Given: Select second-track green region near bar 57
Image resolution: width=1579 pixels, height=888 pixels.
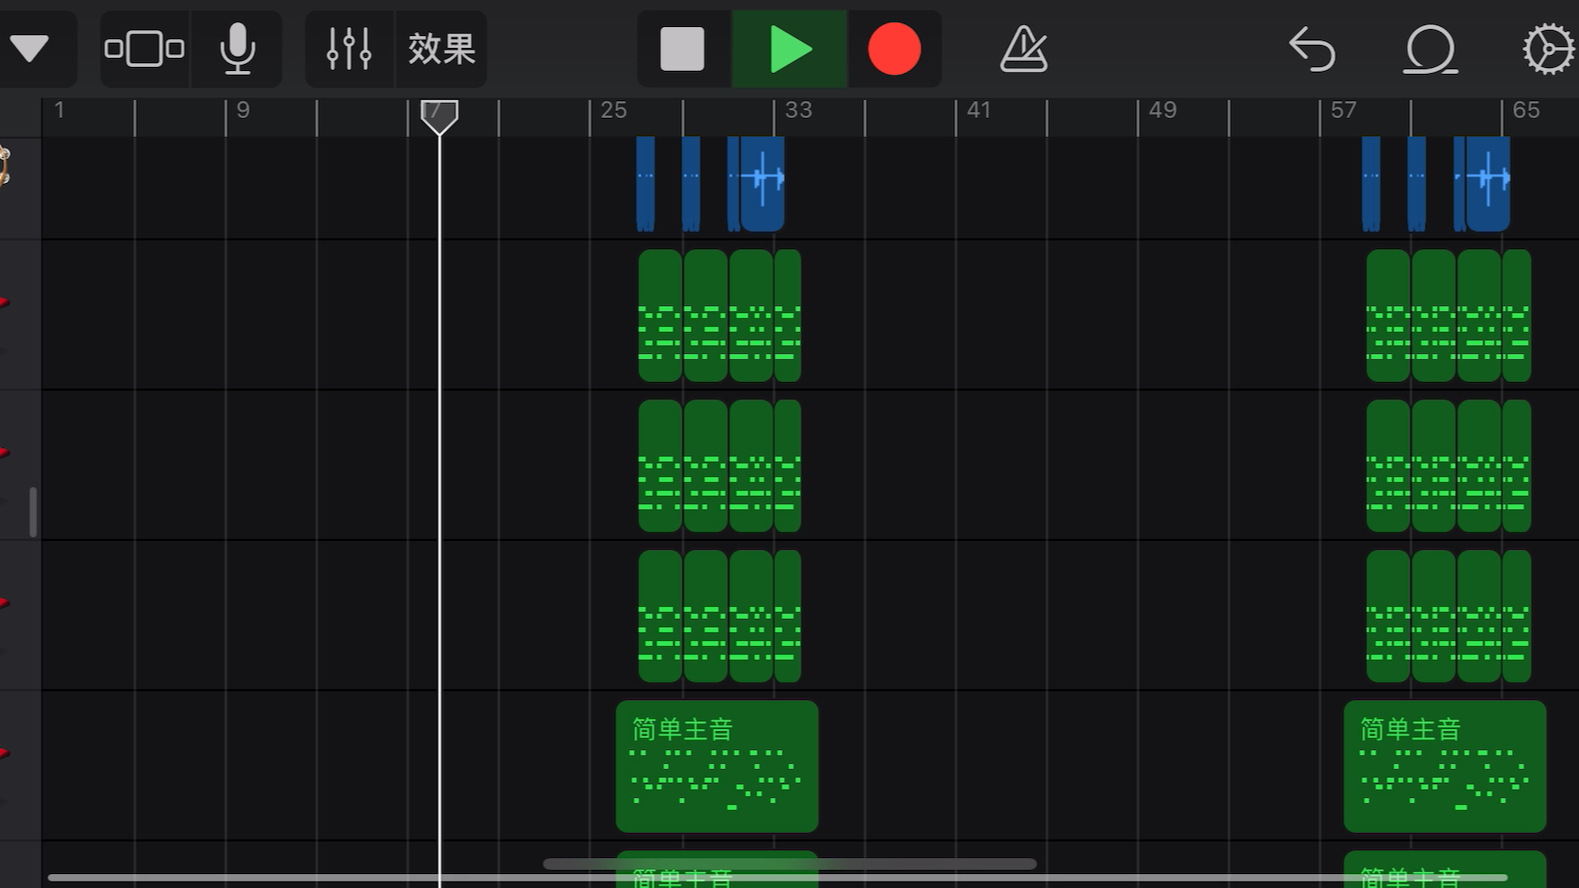Looking at the screenshot, I should (1388, 315).
